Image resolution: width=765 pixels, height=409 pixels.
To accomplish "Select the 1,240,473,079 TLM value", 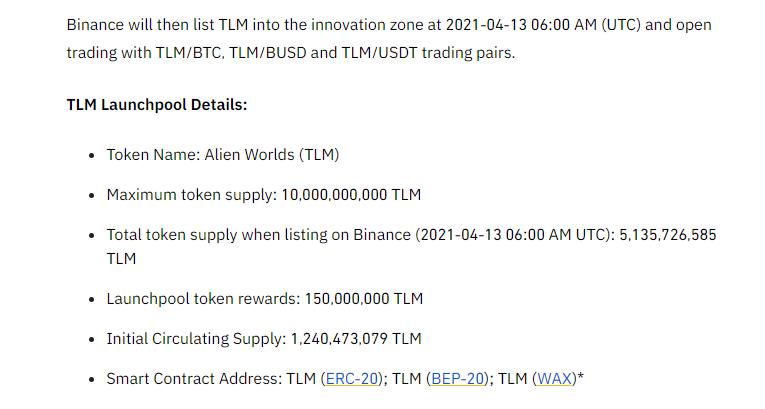I will point(356,339).
